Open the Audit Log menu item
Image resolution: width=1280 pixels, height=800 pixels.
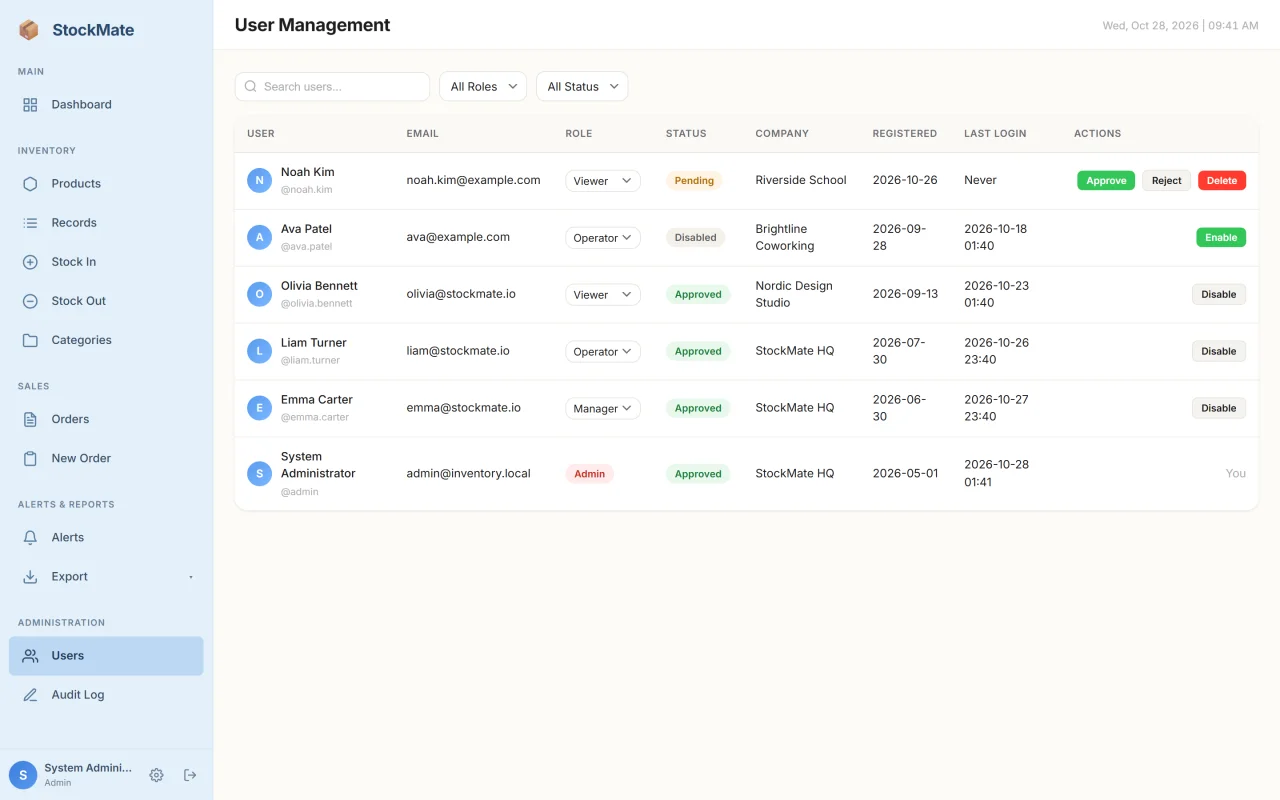coord(106,694)
